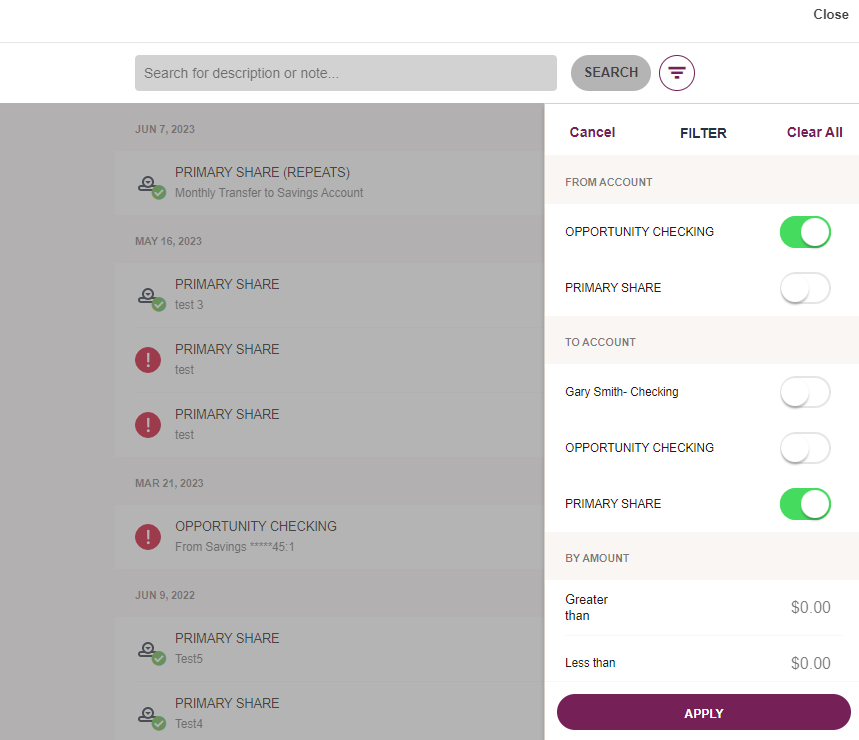859x740 pixels.
Task: Apply the selected filters
Action: (x=703, y=712)
